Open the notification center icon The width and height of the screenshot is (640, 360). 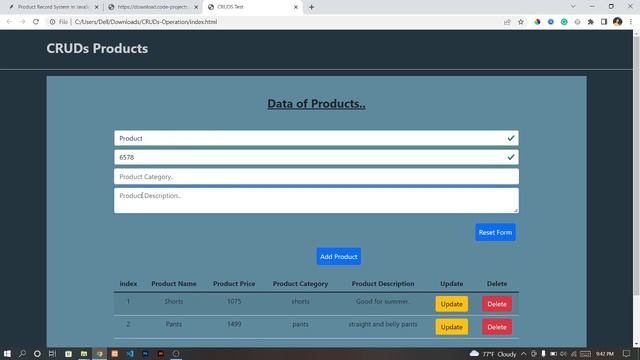(626, 354)
